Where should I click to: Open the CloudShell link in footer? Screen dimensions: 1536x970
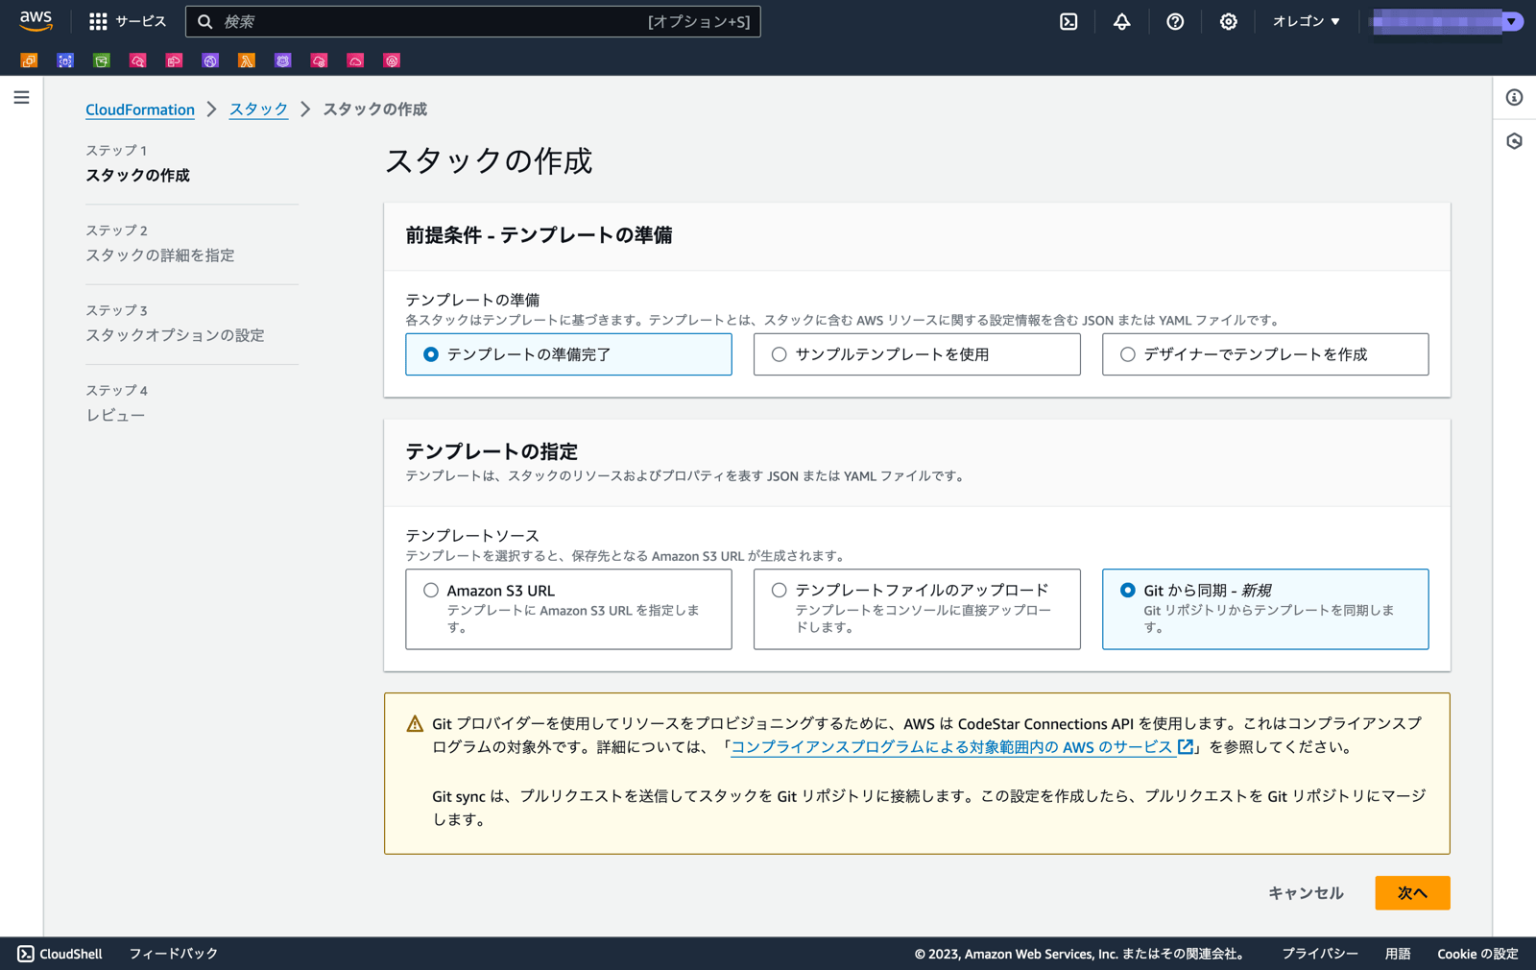click(x=60, y=953)
